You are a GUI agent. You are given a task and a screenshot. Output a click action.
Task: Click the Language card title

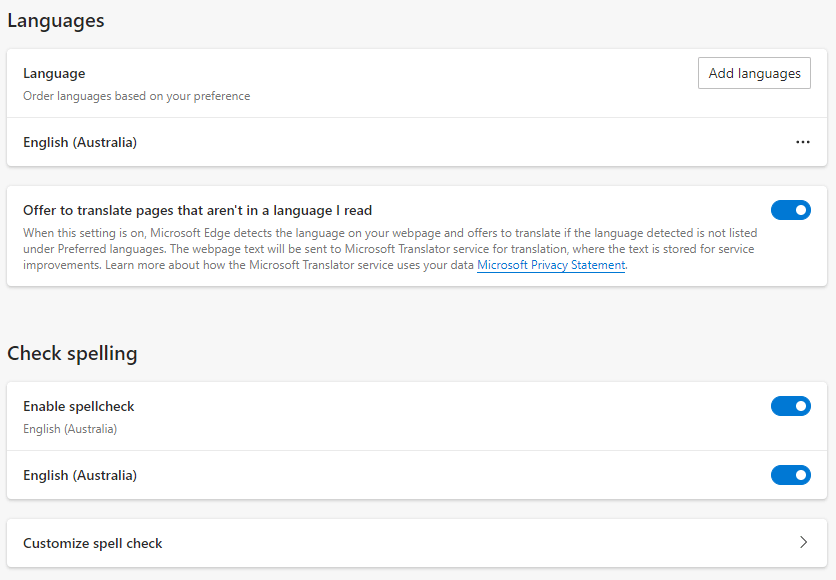(x=54, y=73)
